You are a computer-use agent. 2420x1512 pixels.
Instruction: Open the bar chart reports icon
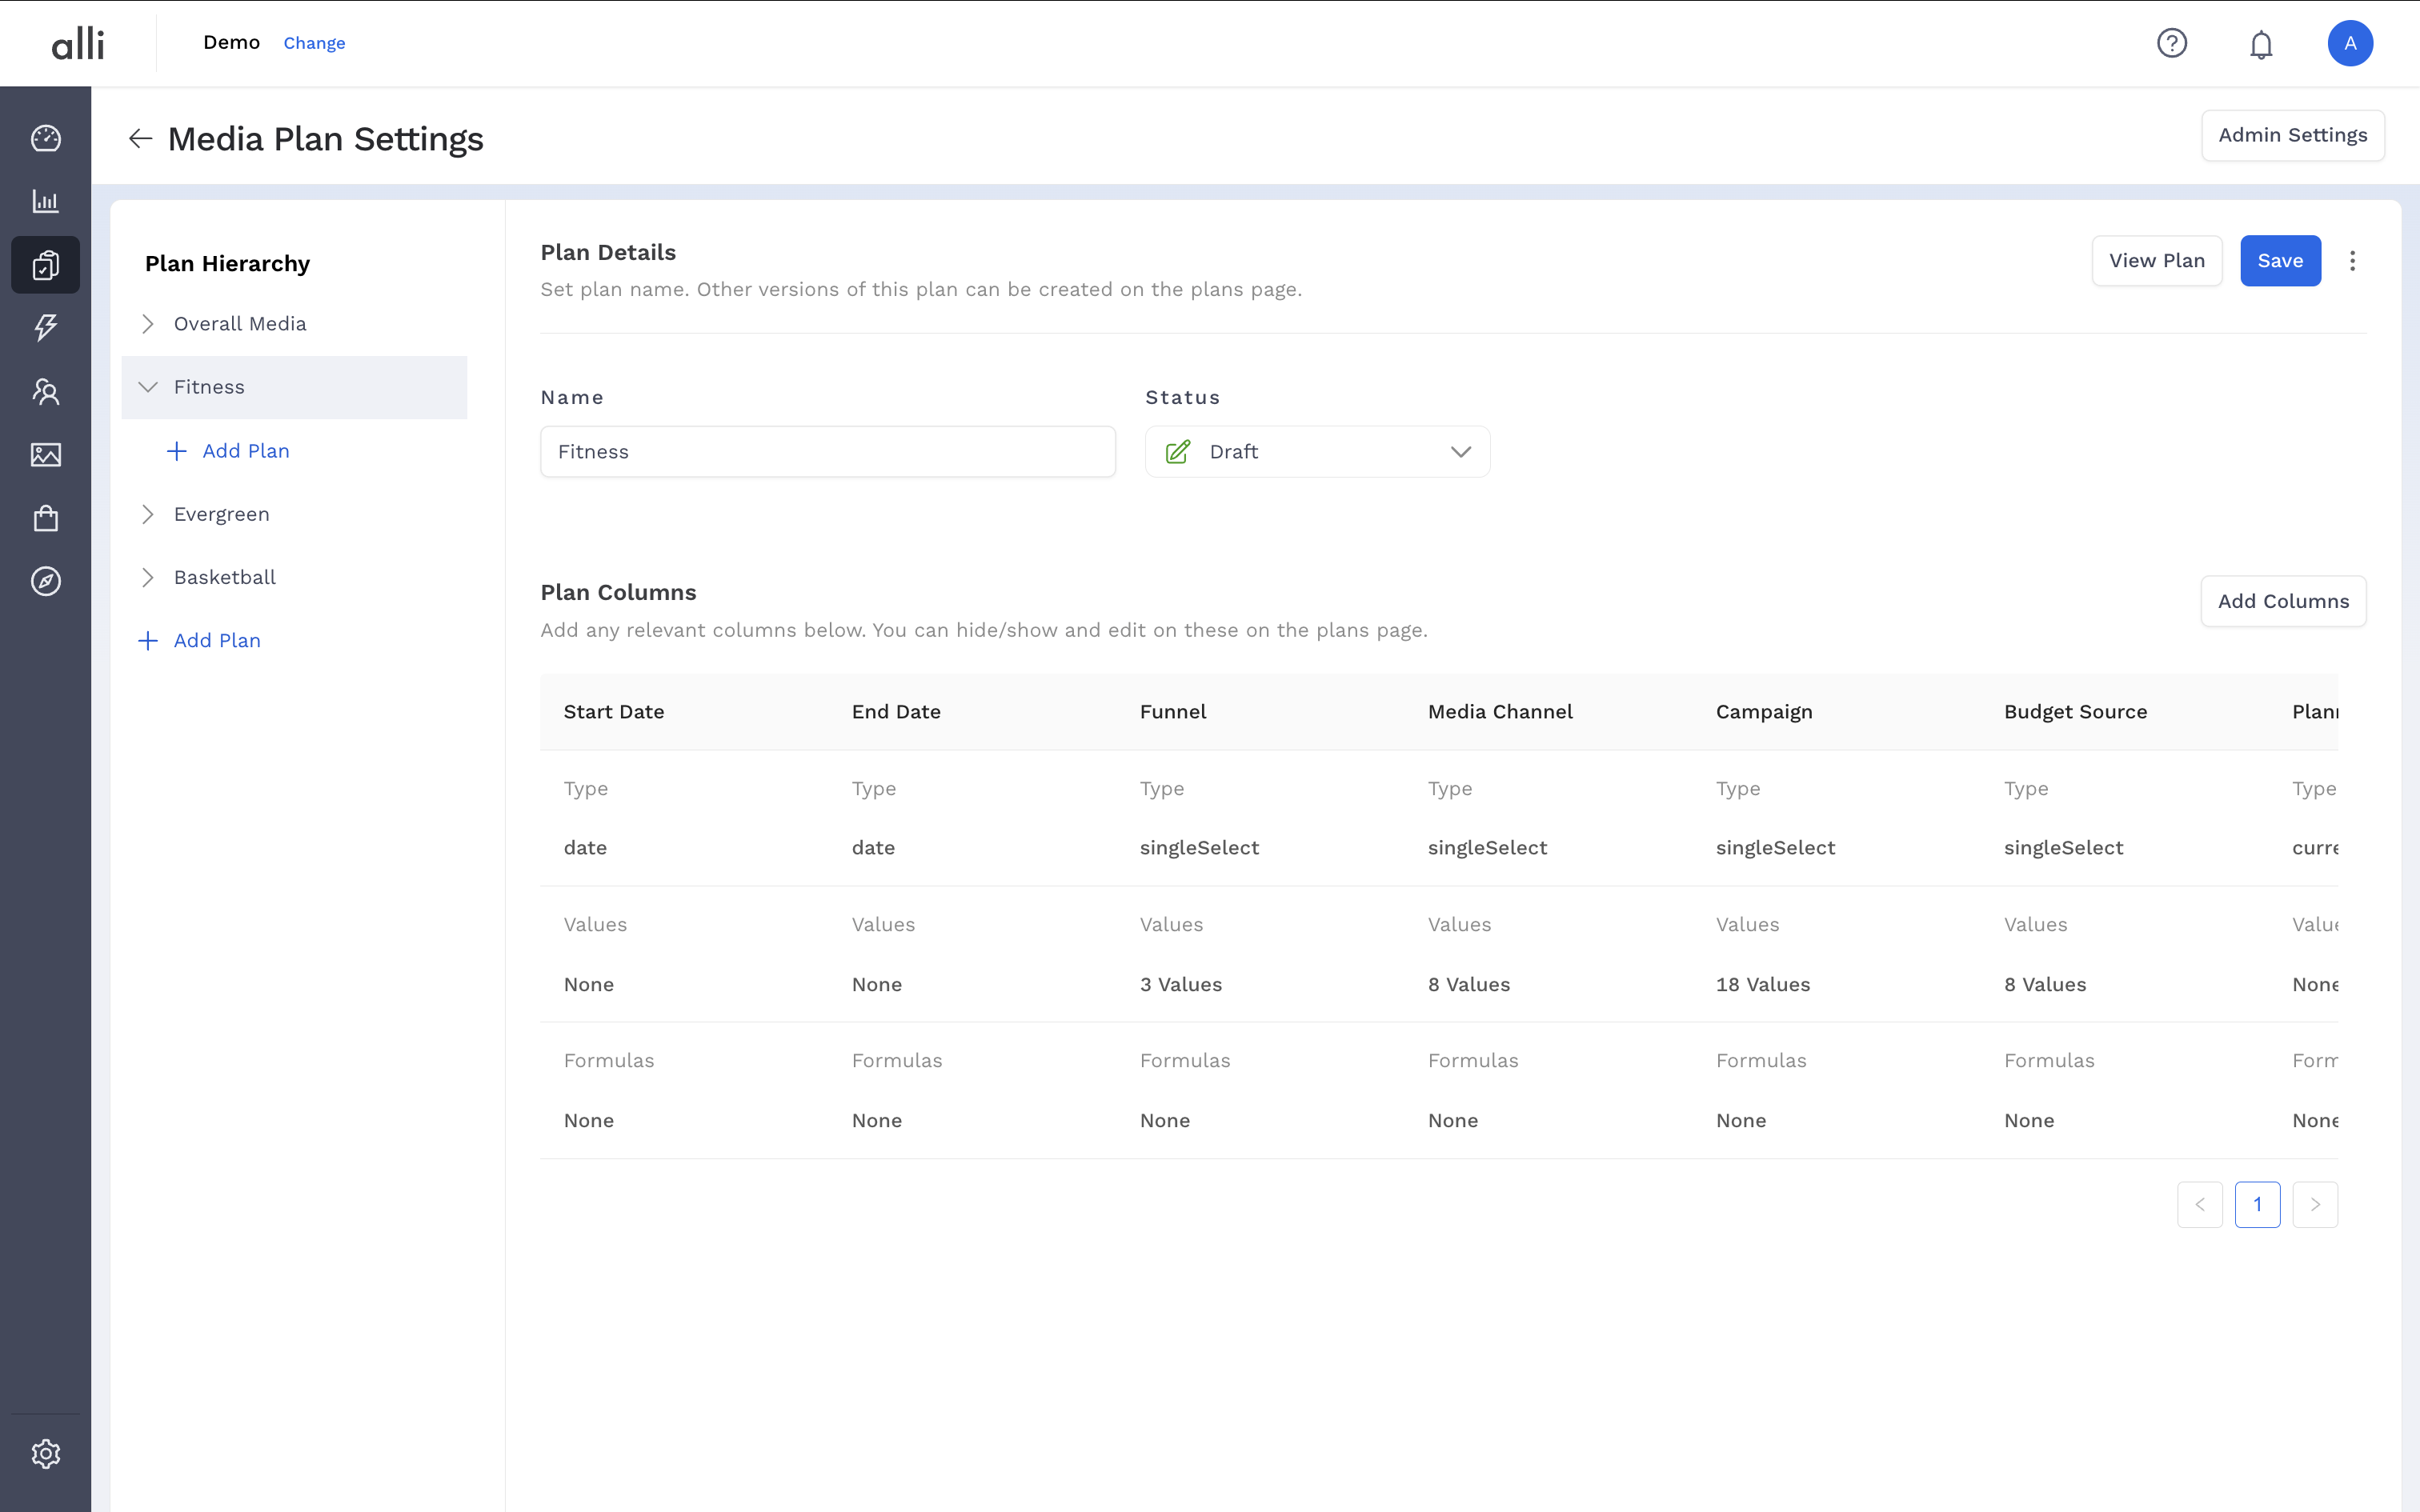(46, 201)
